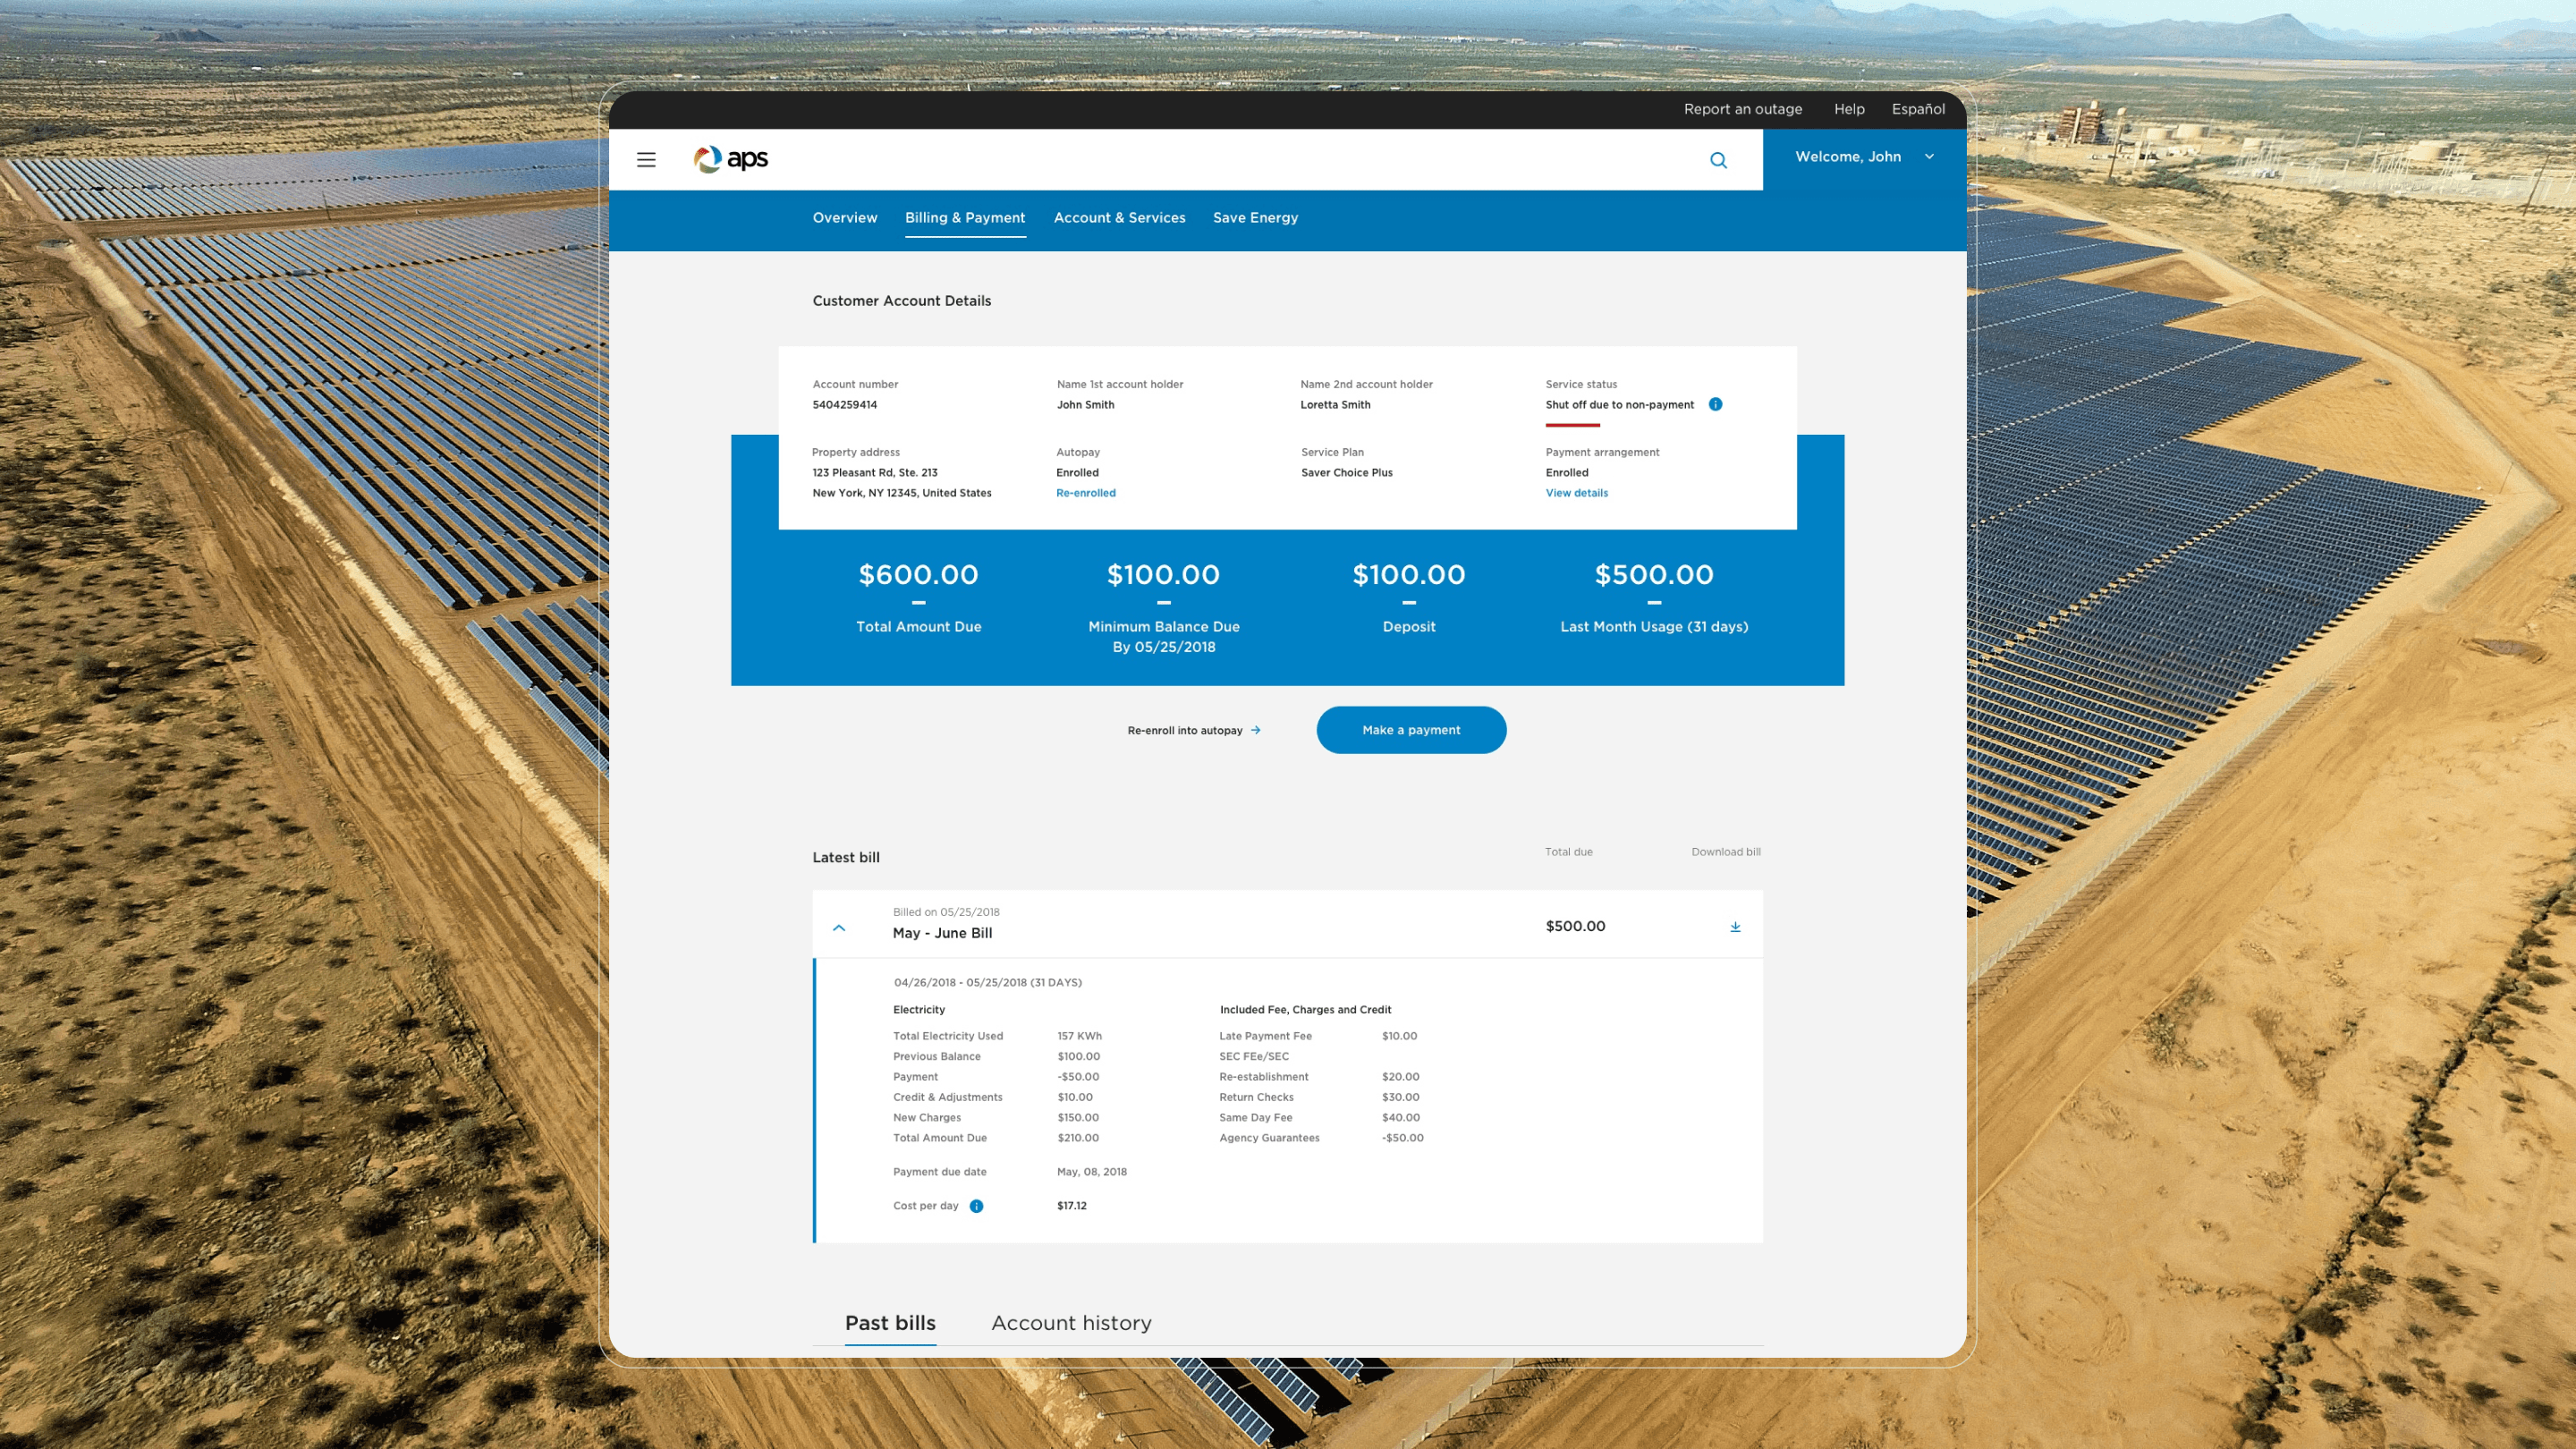This screenshot has width=2576, height=1449.
Task: Click the search magnifier icon
Action: click(1718, 160)
